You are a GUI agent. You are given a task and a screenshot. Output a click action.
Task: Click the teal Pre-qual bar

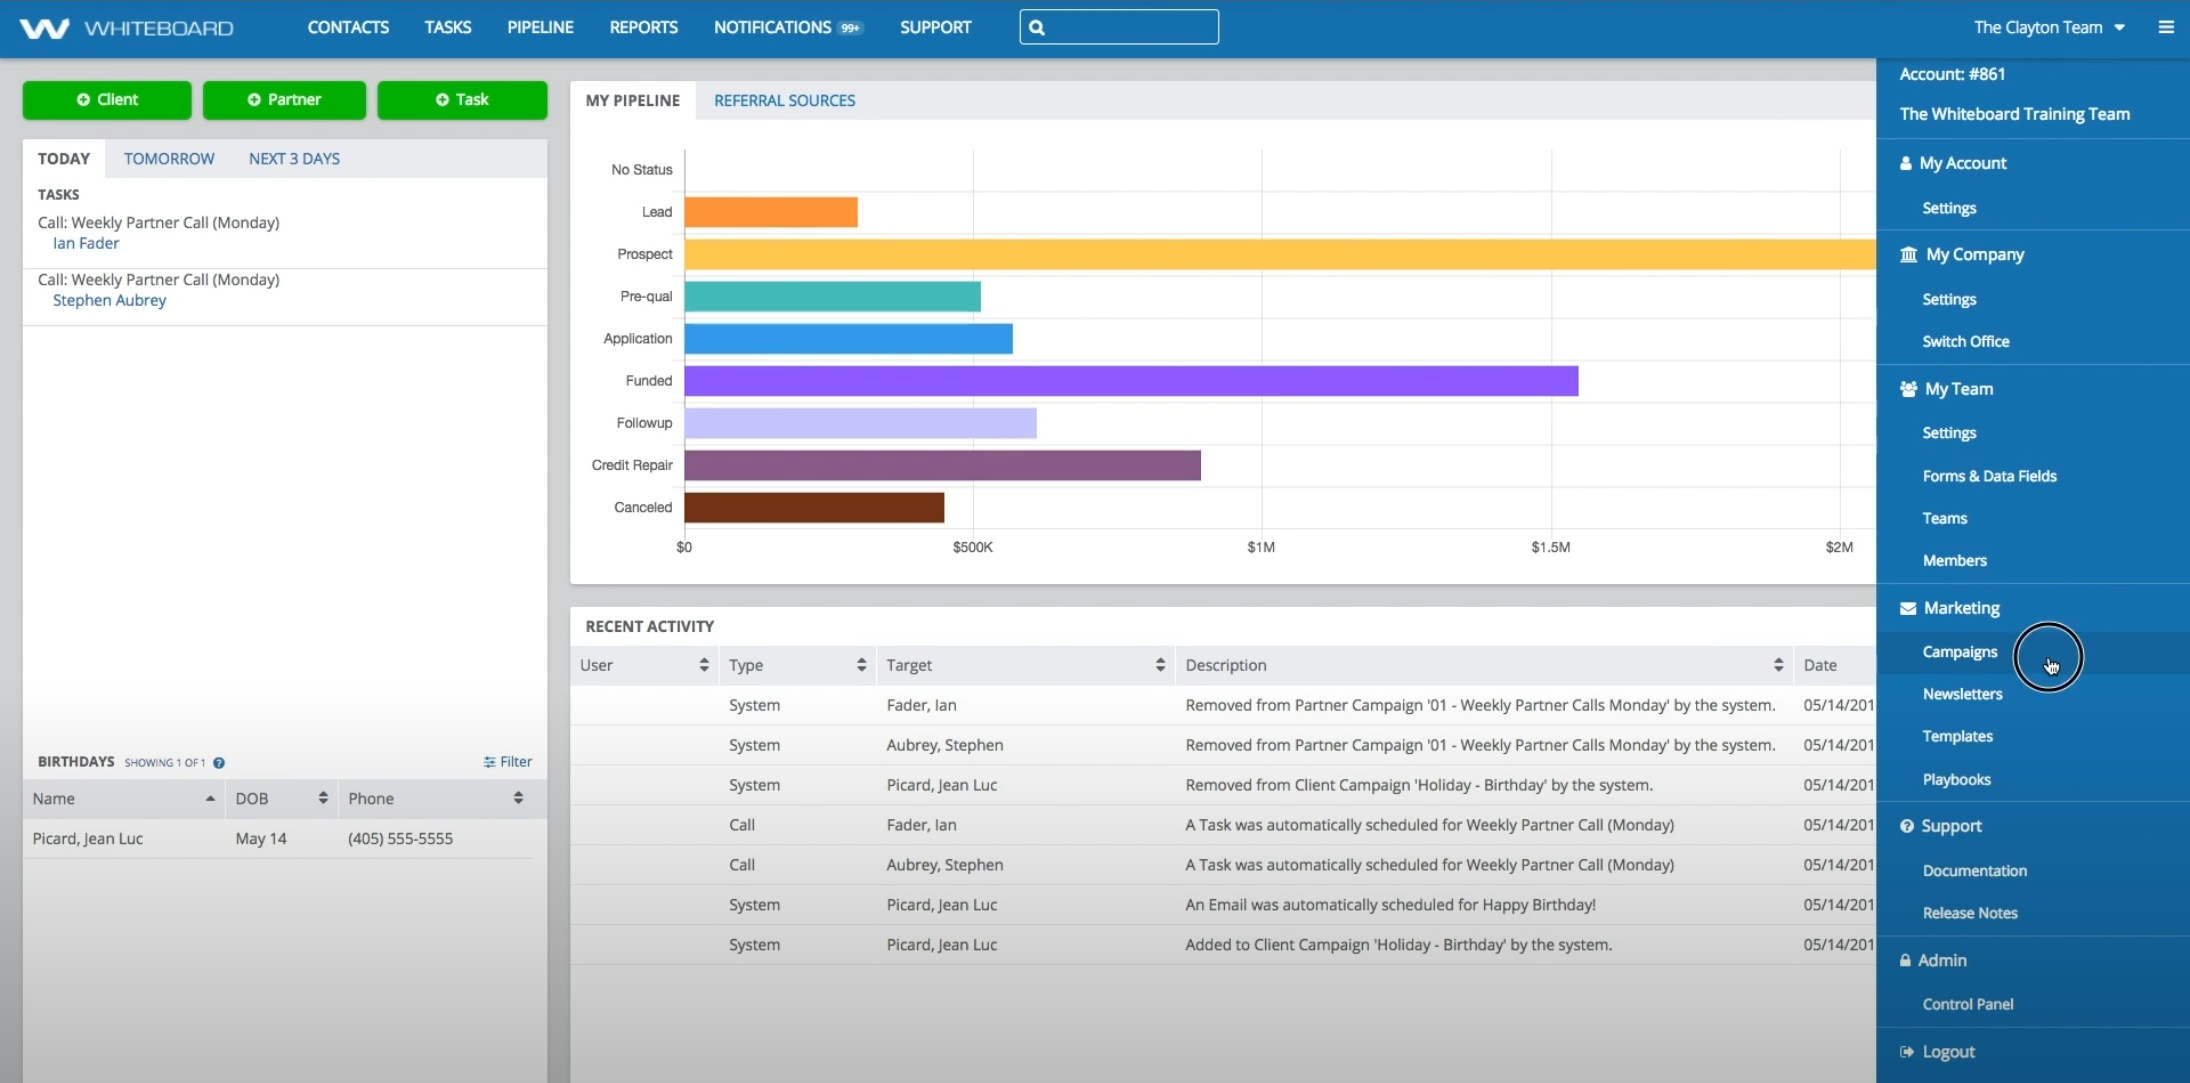pos(833,296)
